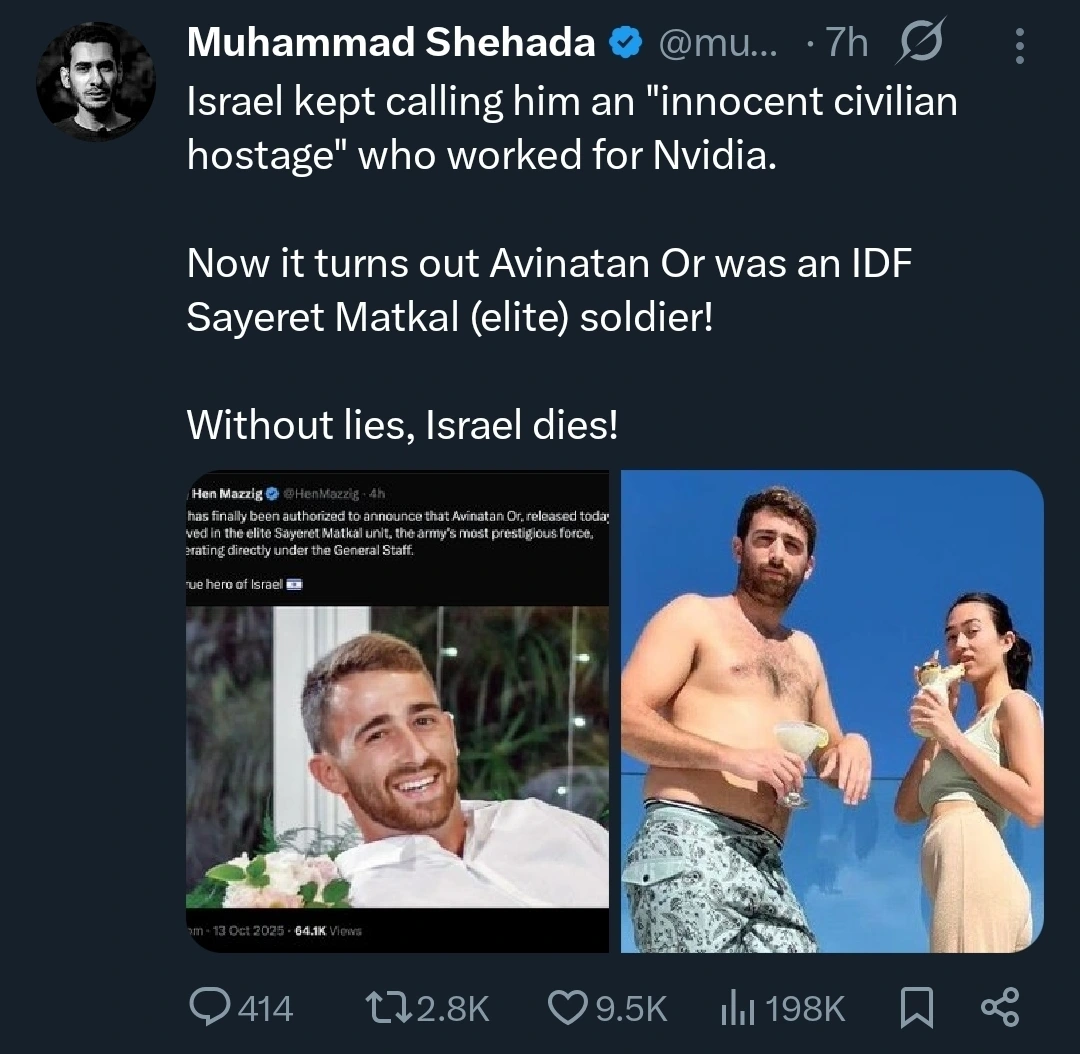This screenshot has width=1080, height=1054.
Task: Open Muhammad Shehada's profile avatar
Action: click(x=96, y=80)
